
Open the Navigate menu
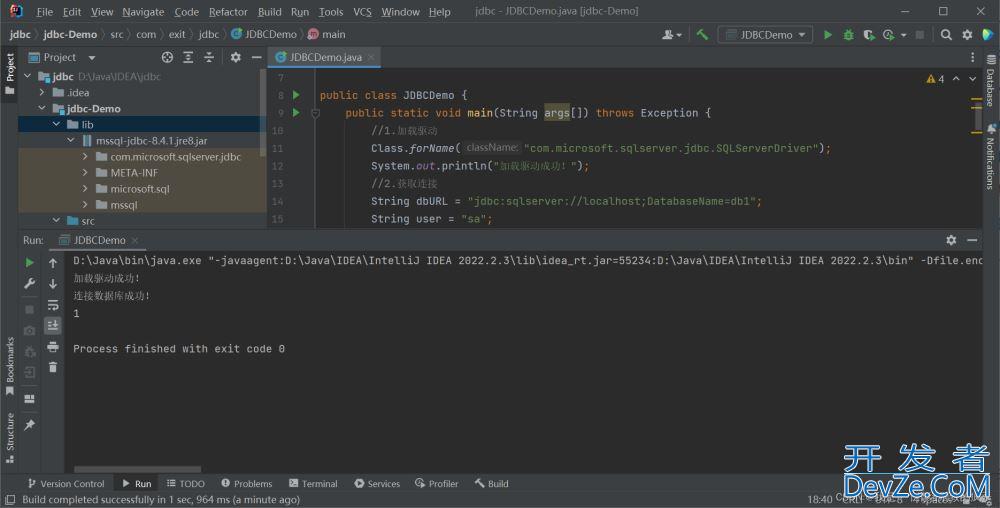point(143,11)
